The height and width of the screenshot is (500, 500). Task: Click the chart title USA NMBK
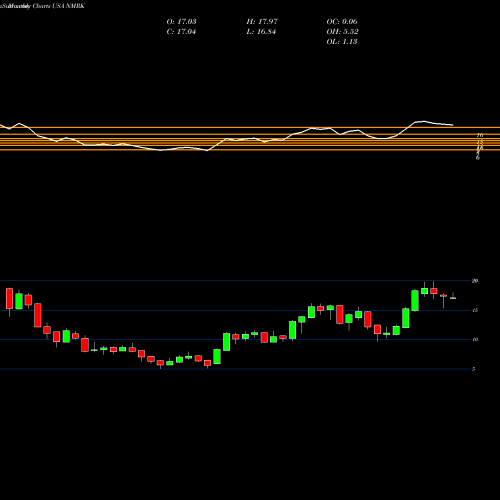click(x=68, y=6)
